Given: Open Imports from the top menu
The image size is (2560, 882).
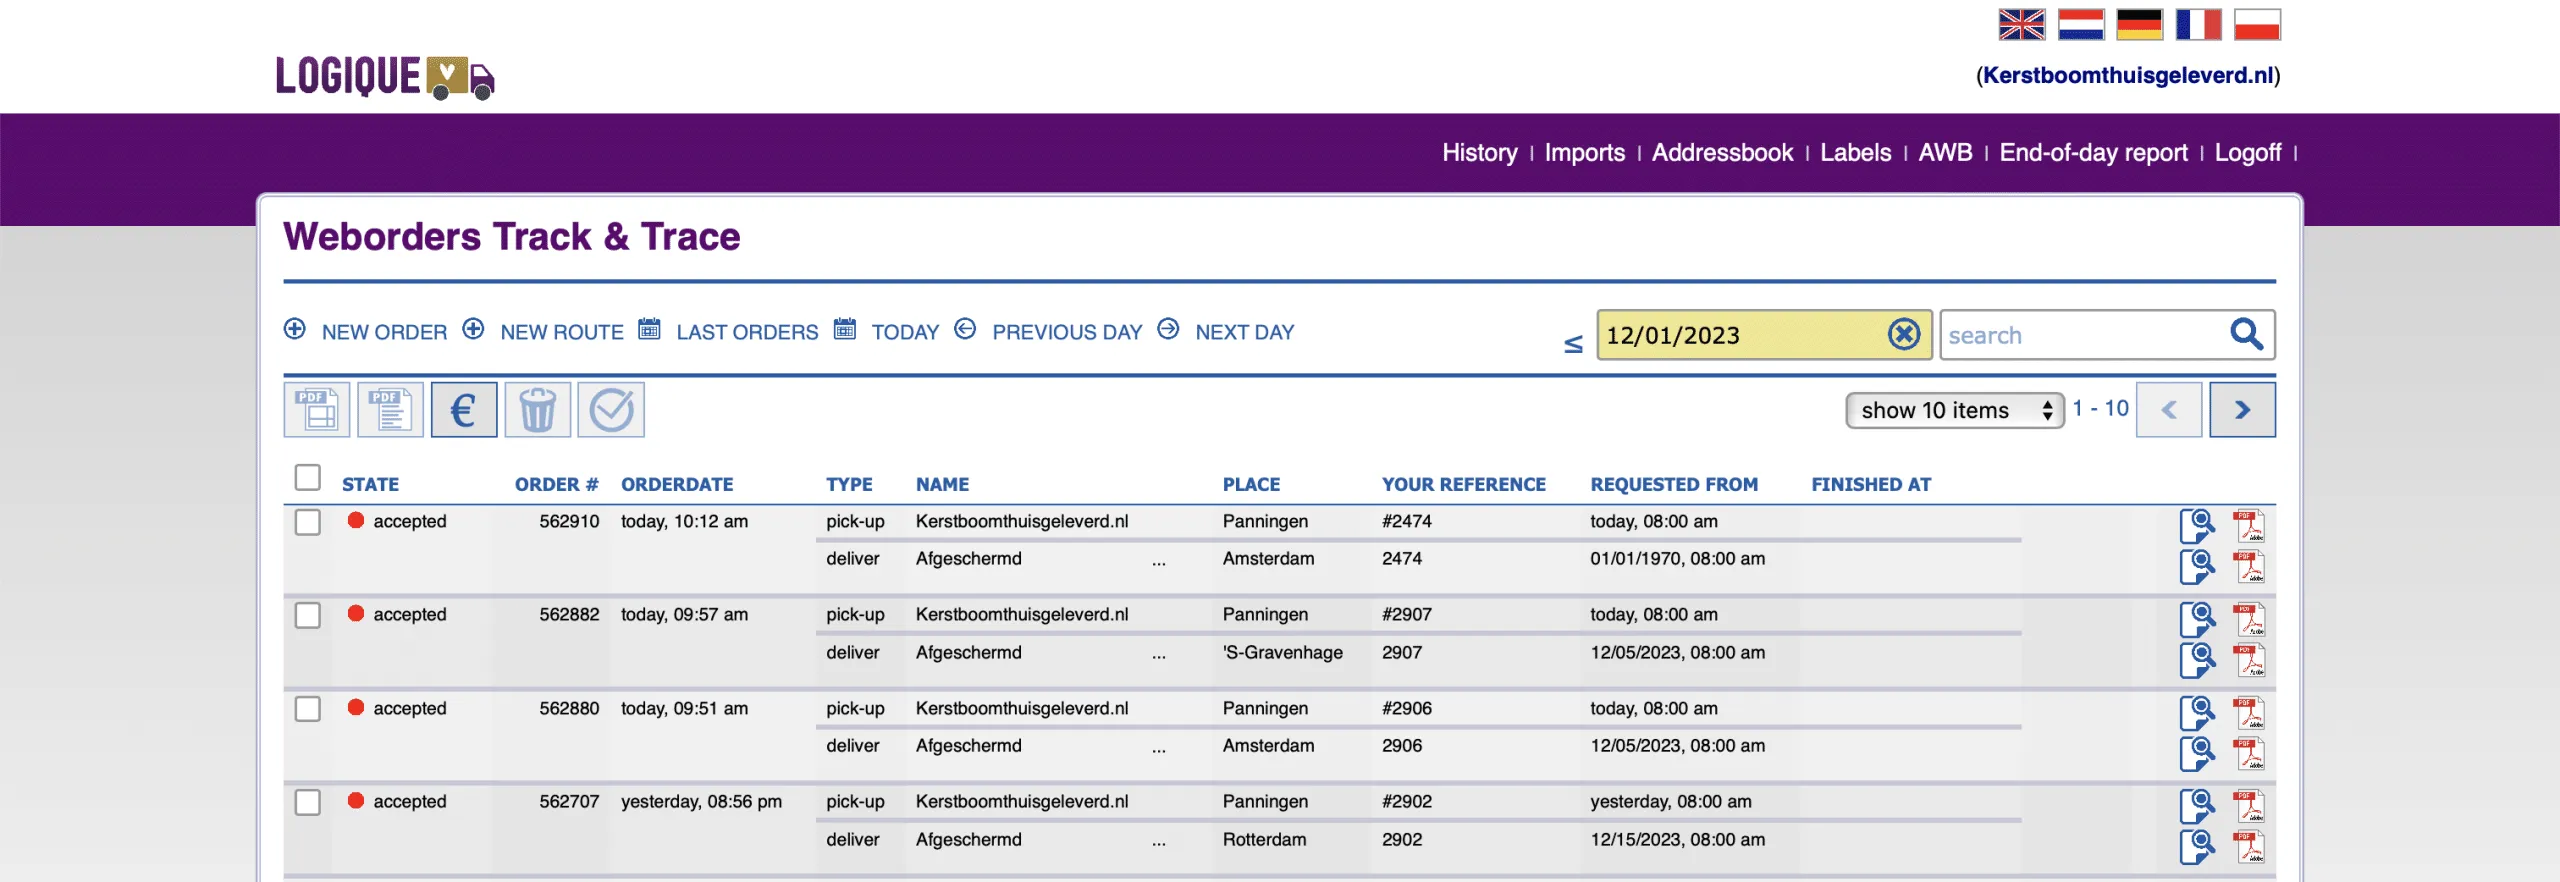Looking at the screenshot, I should [x=1584, y=153].
